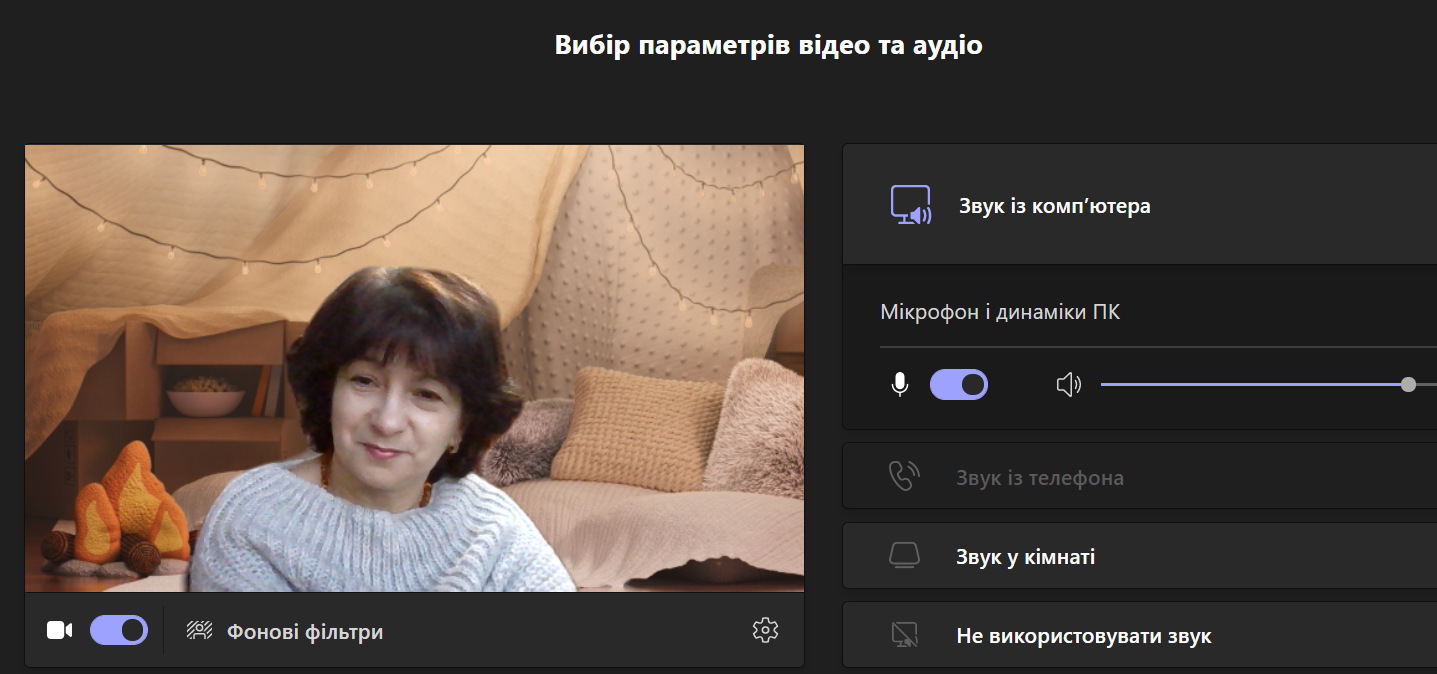This screenshot has width=1437, height=674.
Task: Click the Мікрофон і динаміки ПК label
Action: [x=1000, y=312]
